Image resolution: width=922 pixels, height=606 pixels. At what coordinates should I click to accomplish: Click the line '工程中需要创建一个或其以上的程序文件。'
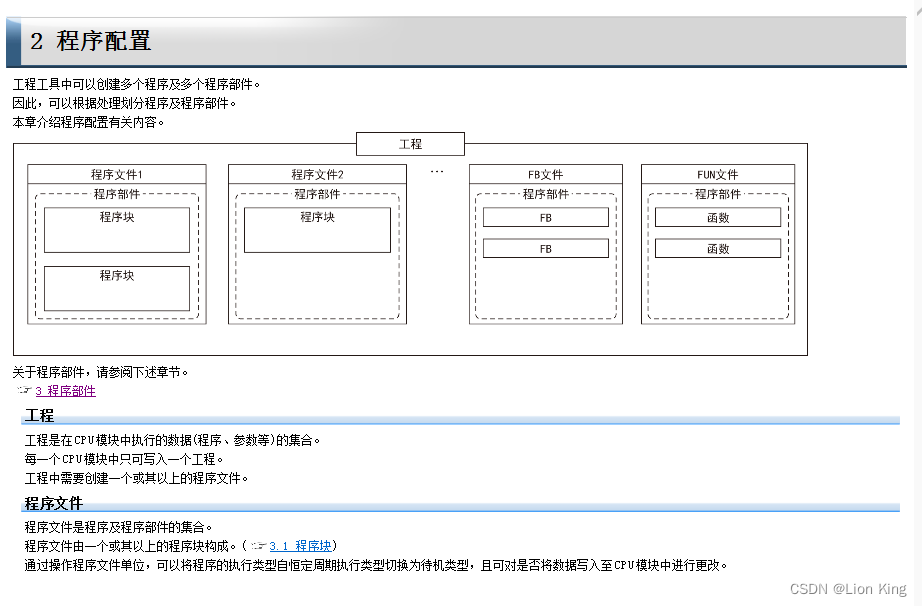point(136,478)
